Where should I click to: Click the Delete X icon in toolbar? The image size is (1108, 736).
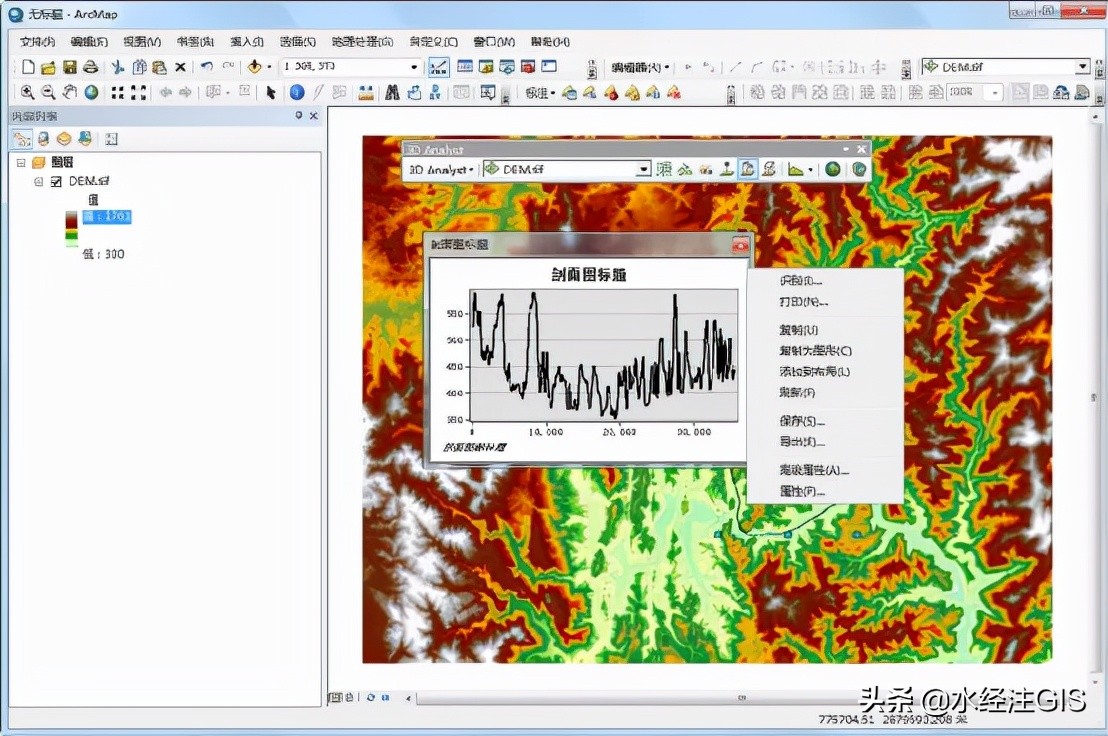180,67
